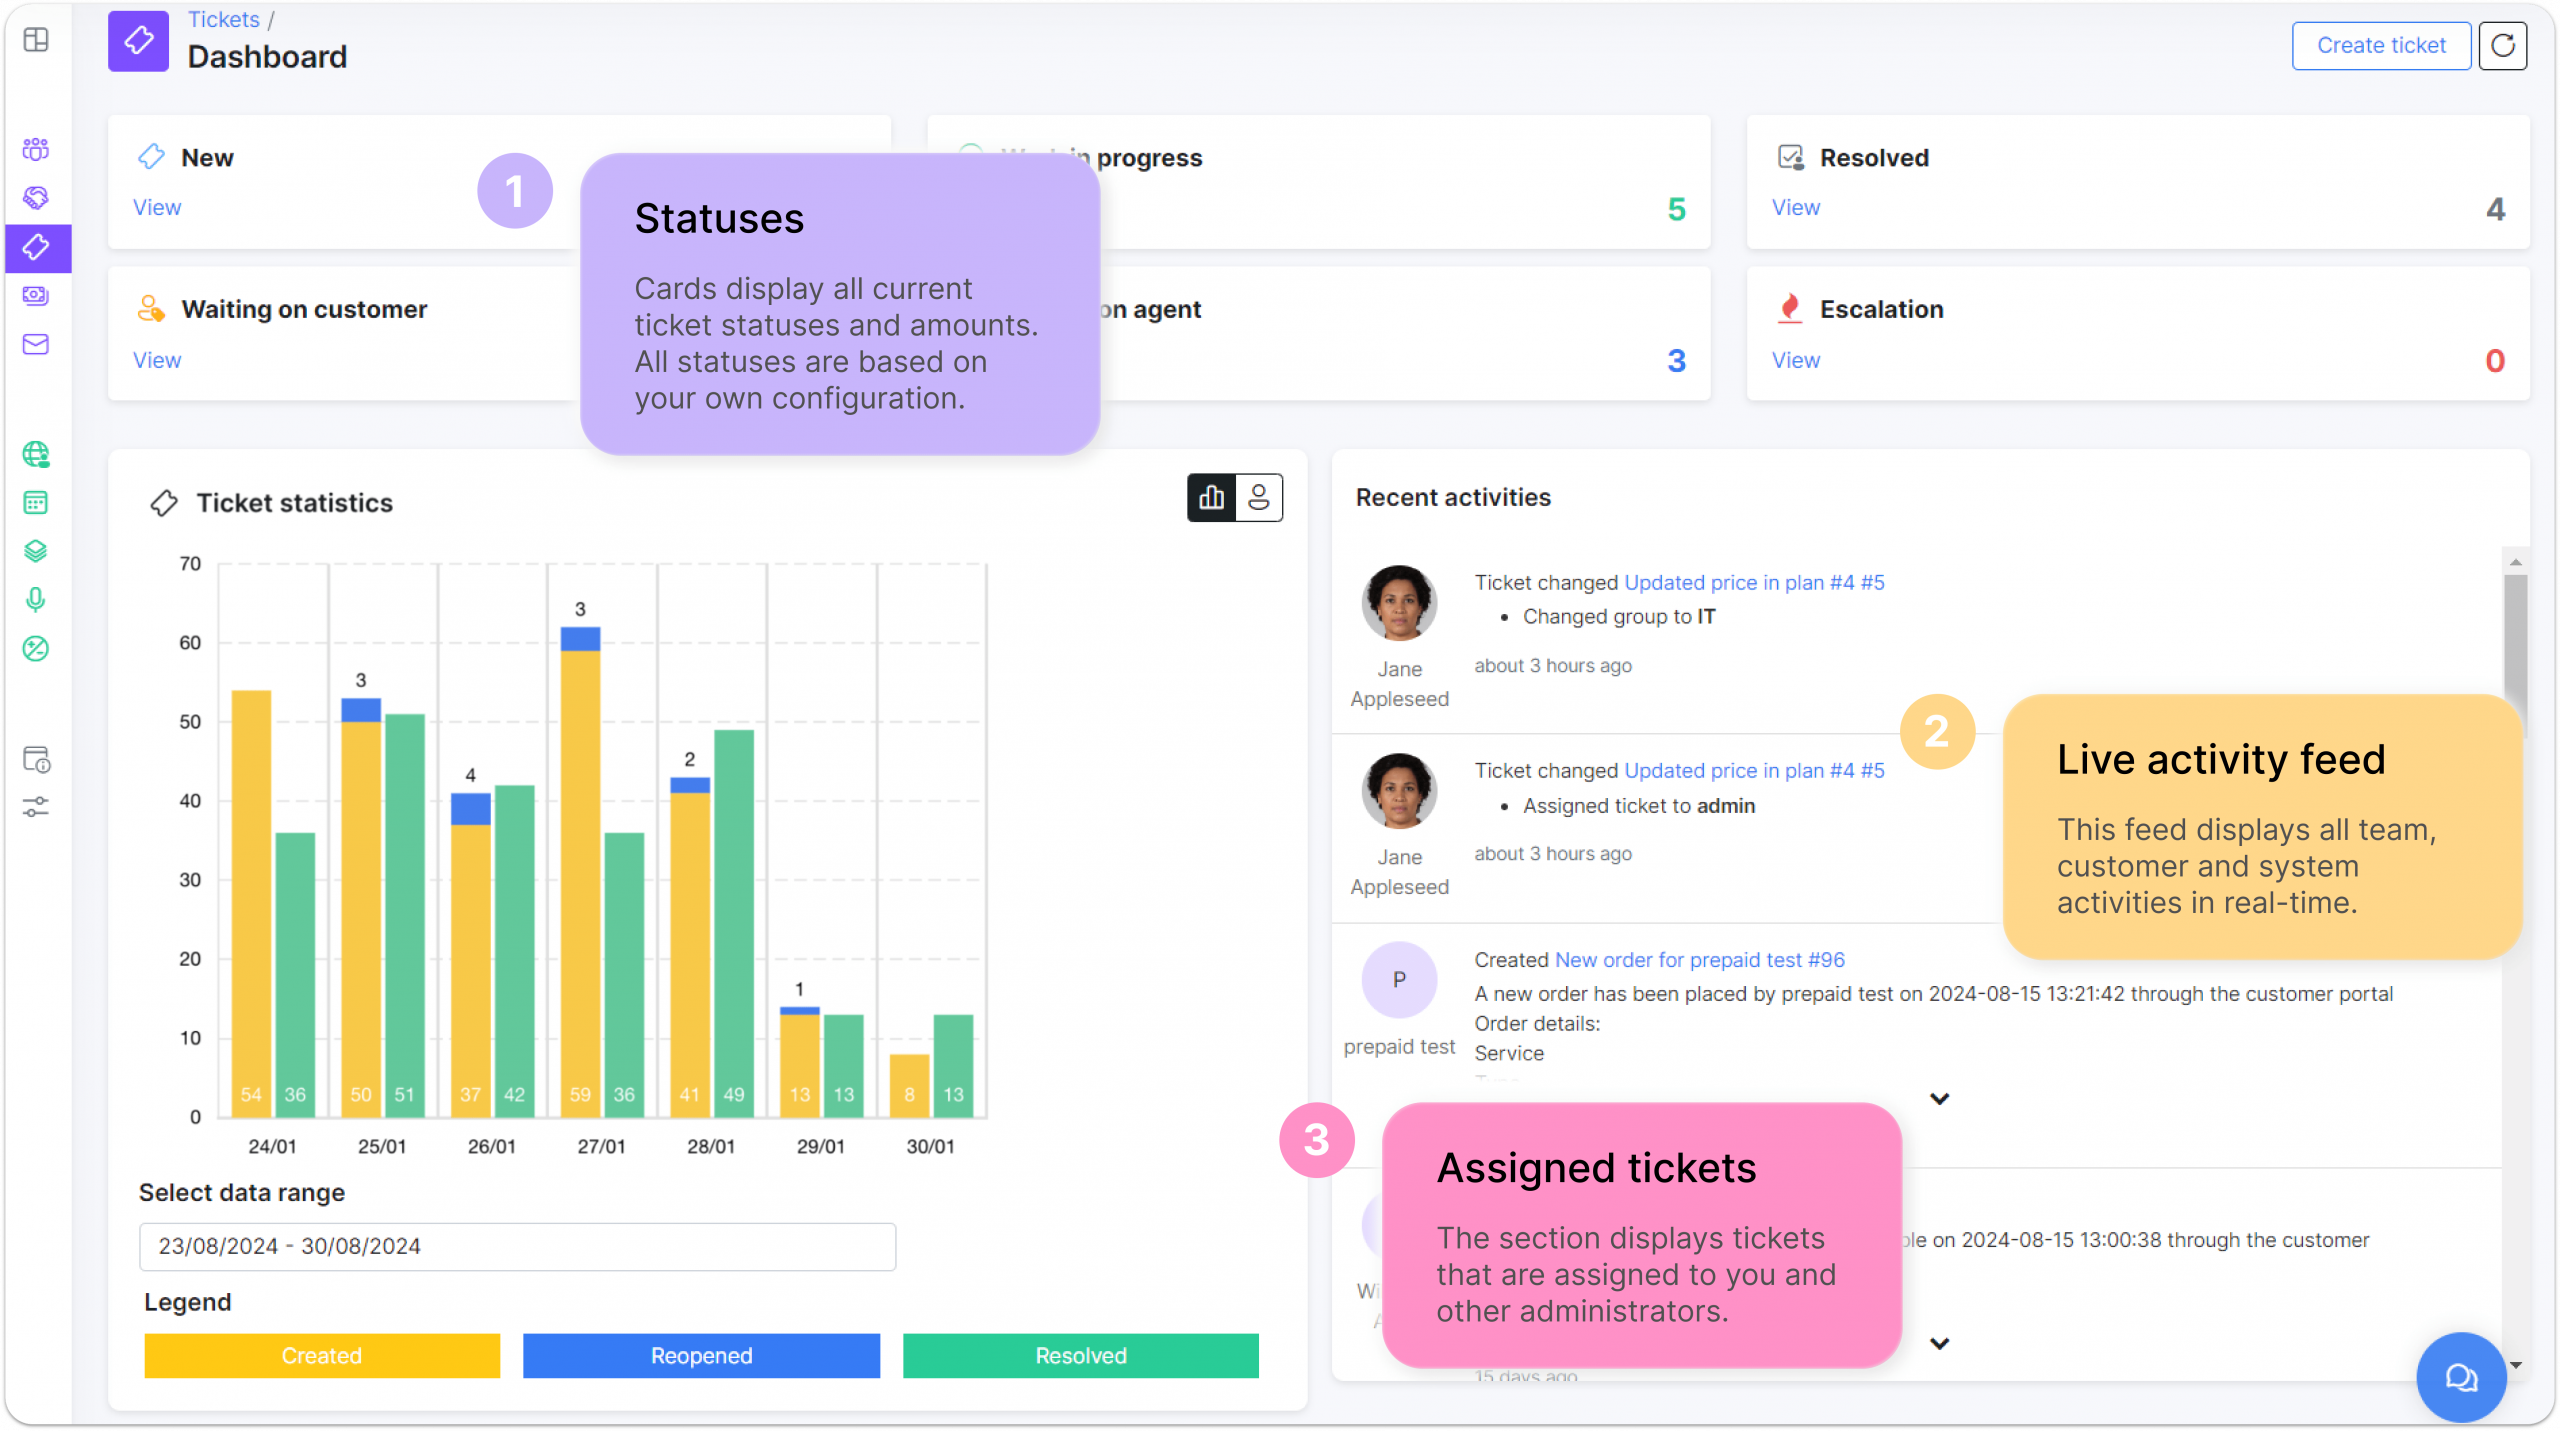
Task: View the Resolved tickets list
Action: click(1796, 208)
